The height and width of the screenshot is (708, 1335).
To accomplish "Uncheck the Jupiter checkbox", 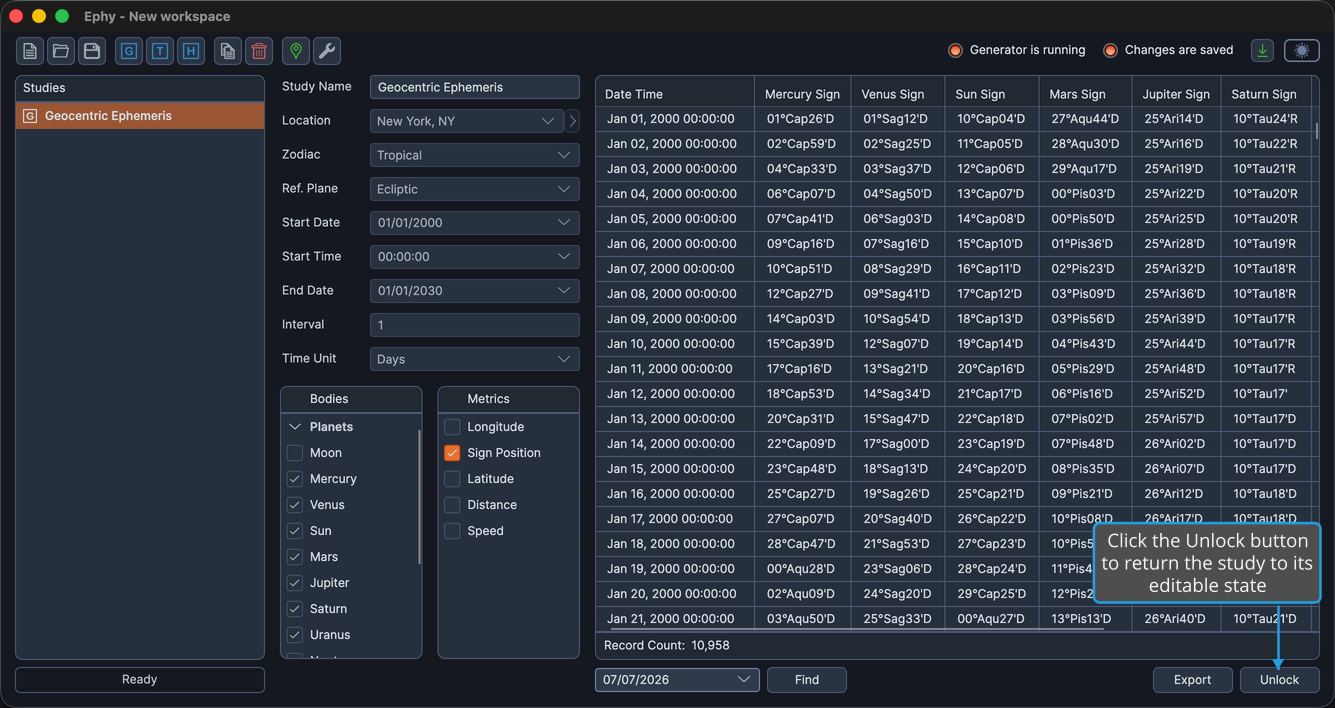I will coord(295,583).
